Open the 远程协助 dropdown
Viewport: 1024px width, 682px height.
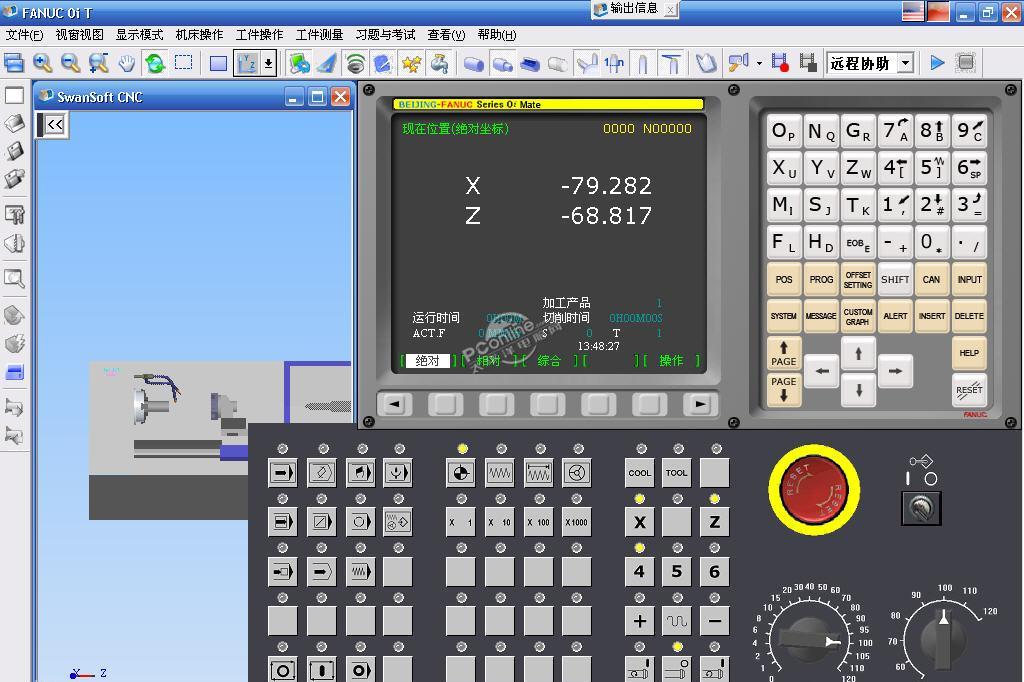(905, 63)
